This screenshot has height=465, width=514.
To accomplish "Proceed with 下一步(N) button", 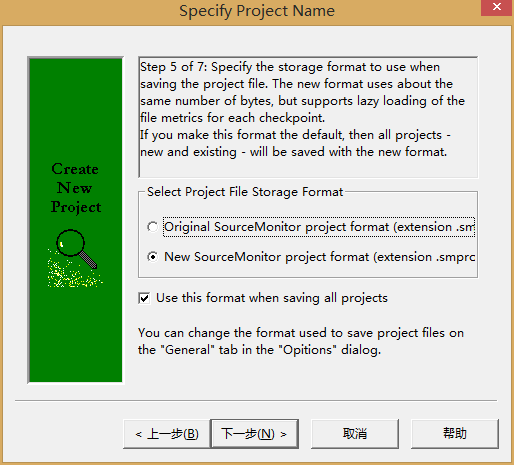I will pos(255,434).
